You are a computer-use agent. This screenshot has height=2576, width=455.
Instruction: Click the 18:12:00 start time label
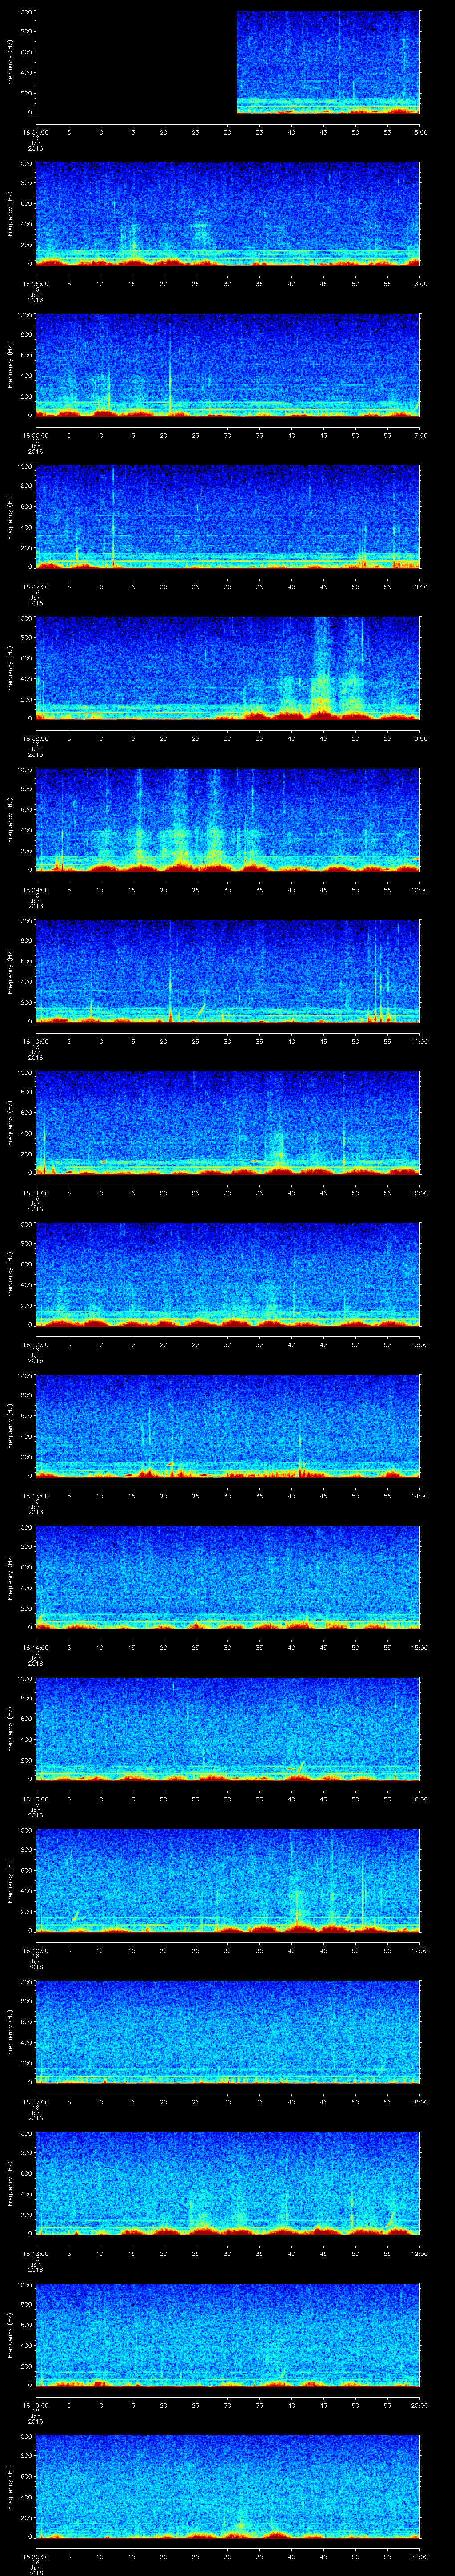[35, 1344]
